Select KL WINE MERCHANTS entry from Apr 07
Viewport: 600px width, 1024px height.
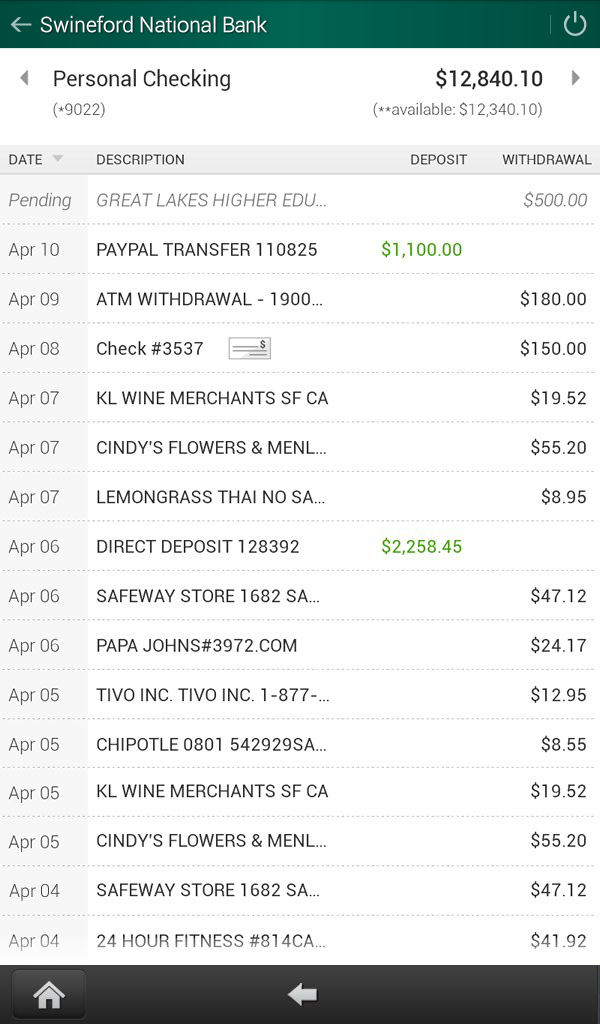point(300,398)
